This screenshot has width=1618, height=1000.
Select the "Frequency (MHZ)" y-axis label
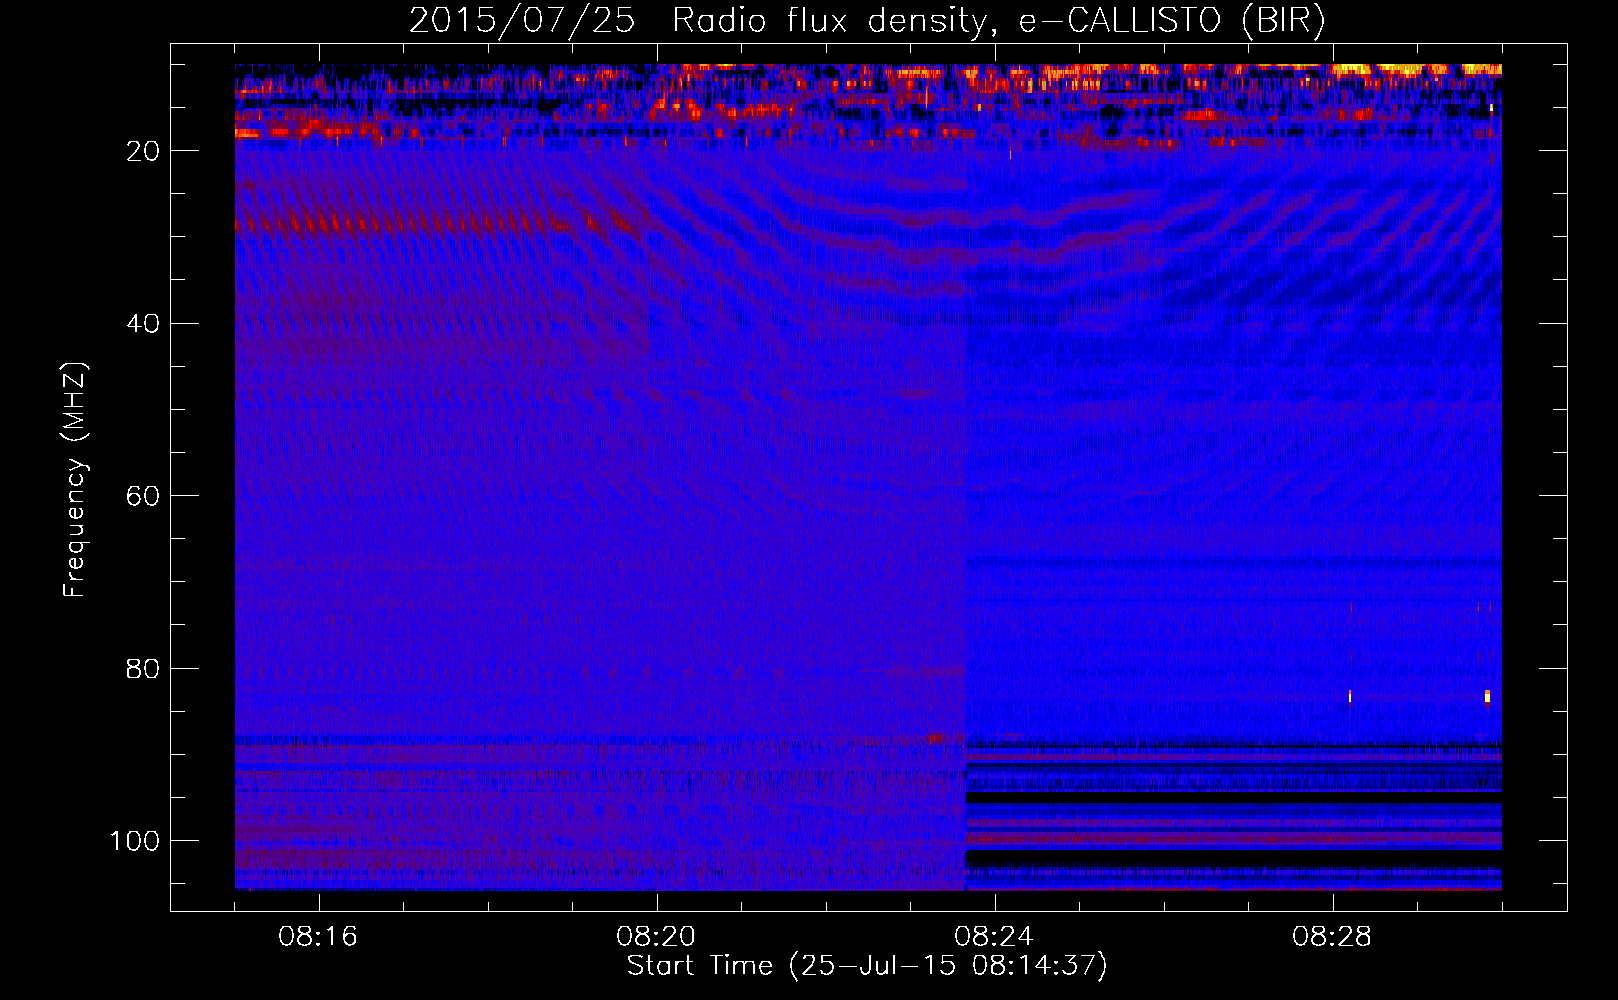click(x=76, y=480)
